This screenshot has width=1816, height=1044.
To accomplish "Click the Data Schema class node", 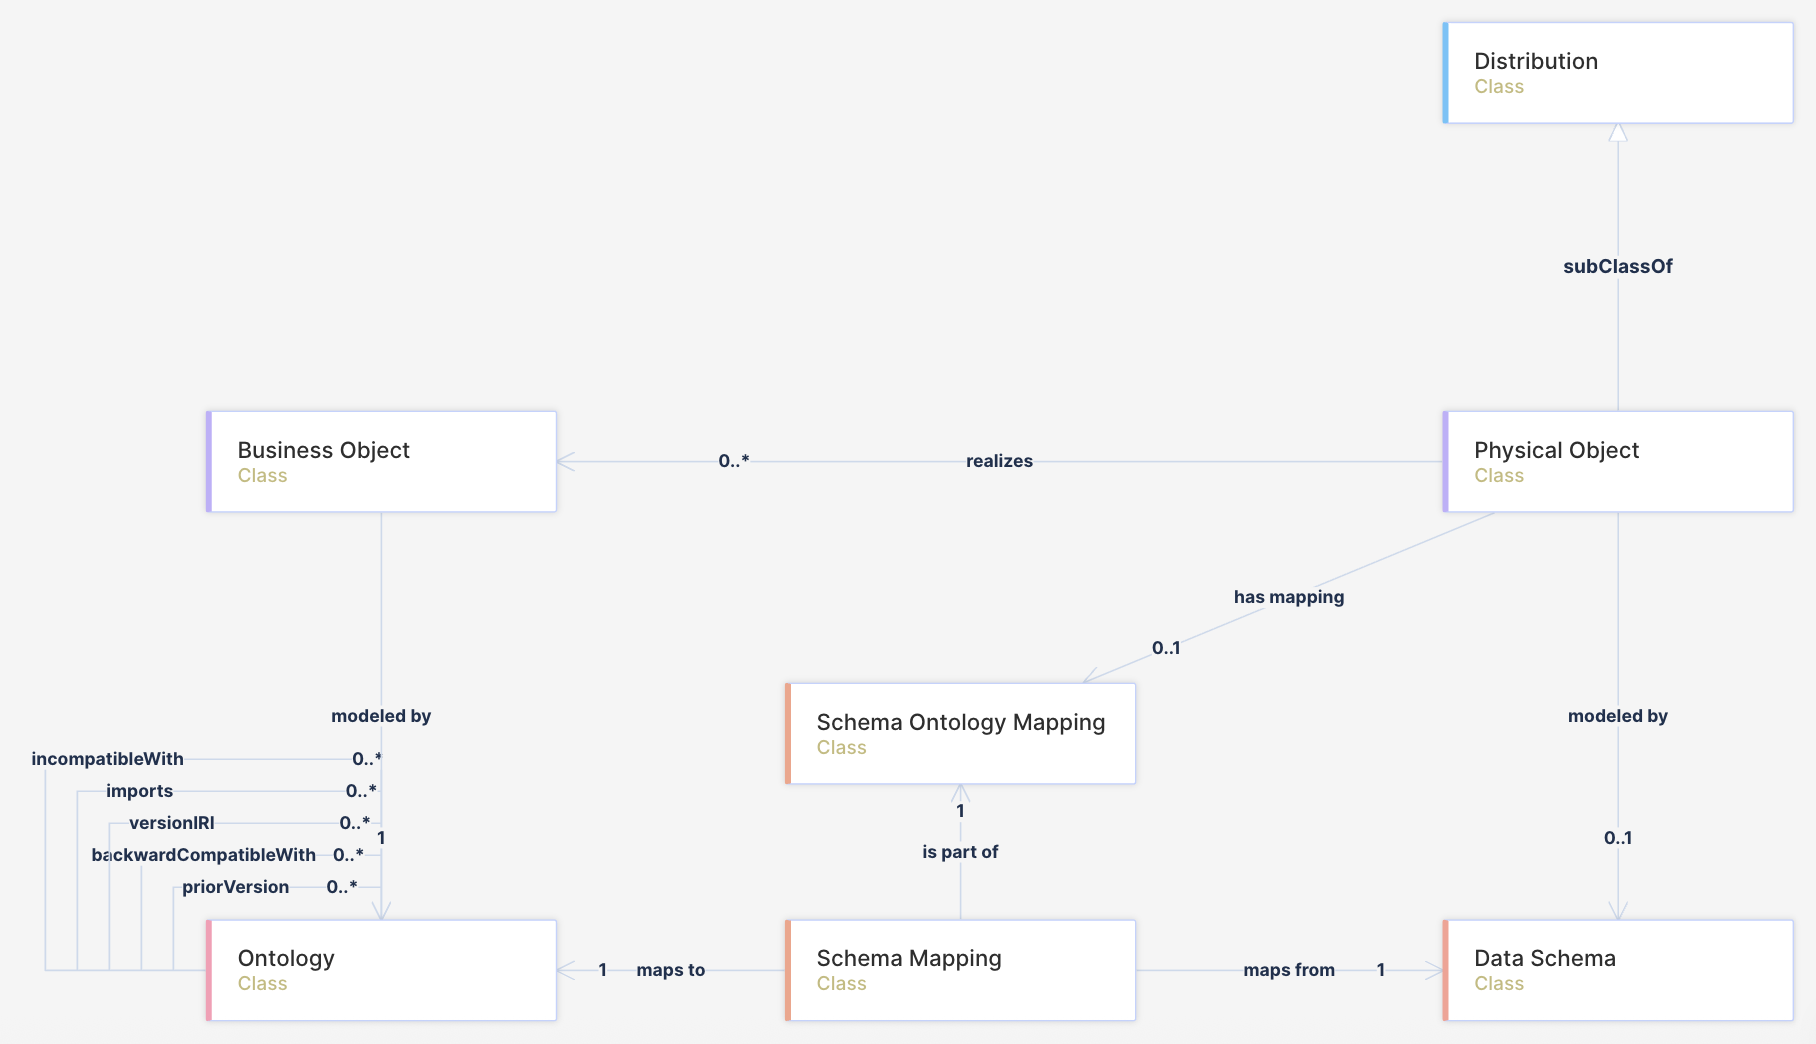I will click(1617, 970).
